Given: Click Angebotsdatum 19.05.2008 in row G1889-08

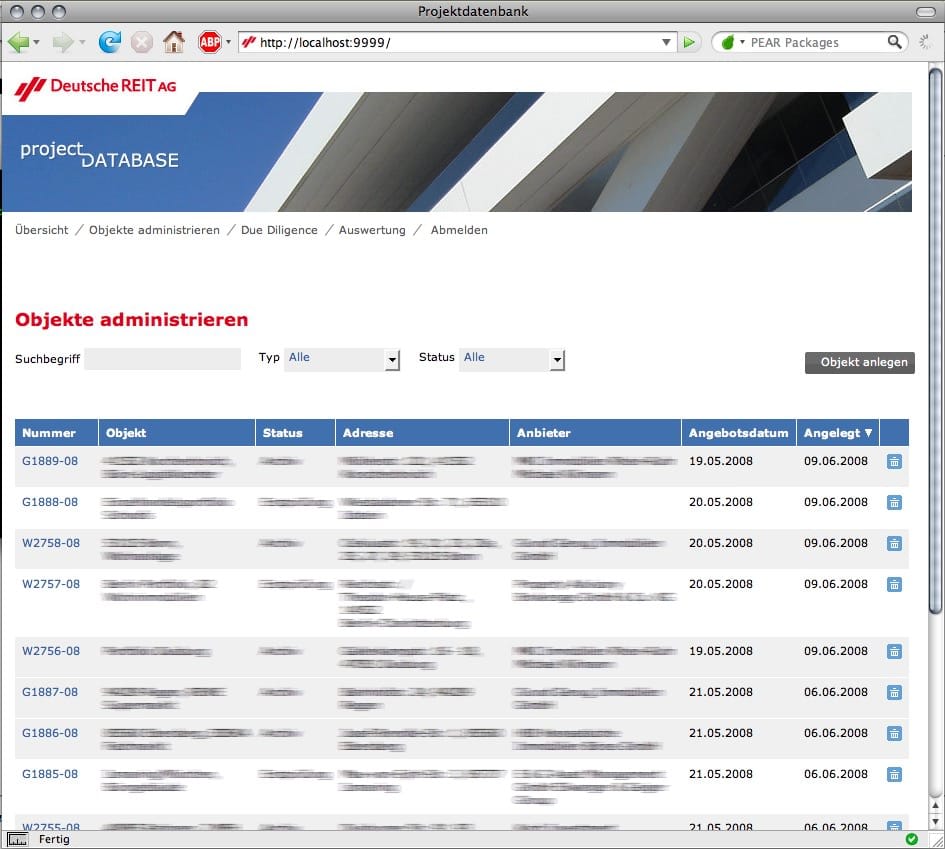Looking at the screenshot, I should click(721, 462).
